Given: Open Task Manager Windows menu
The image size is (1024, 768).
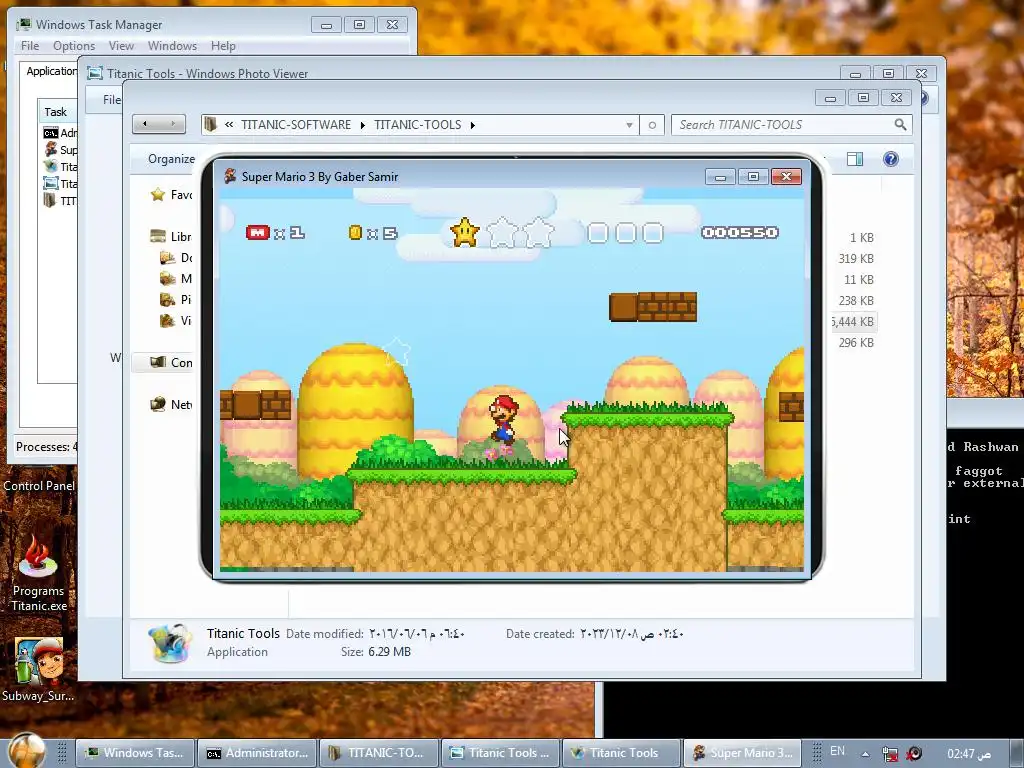Looking at the screenshot, I should [x=172, y=46].
